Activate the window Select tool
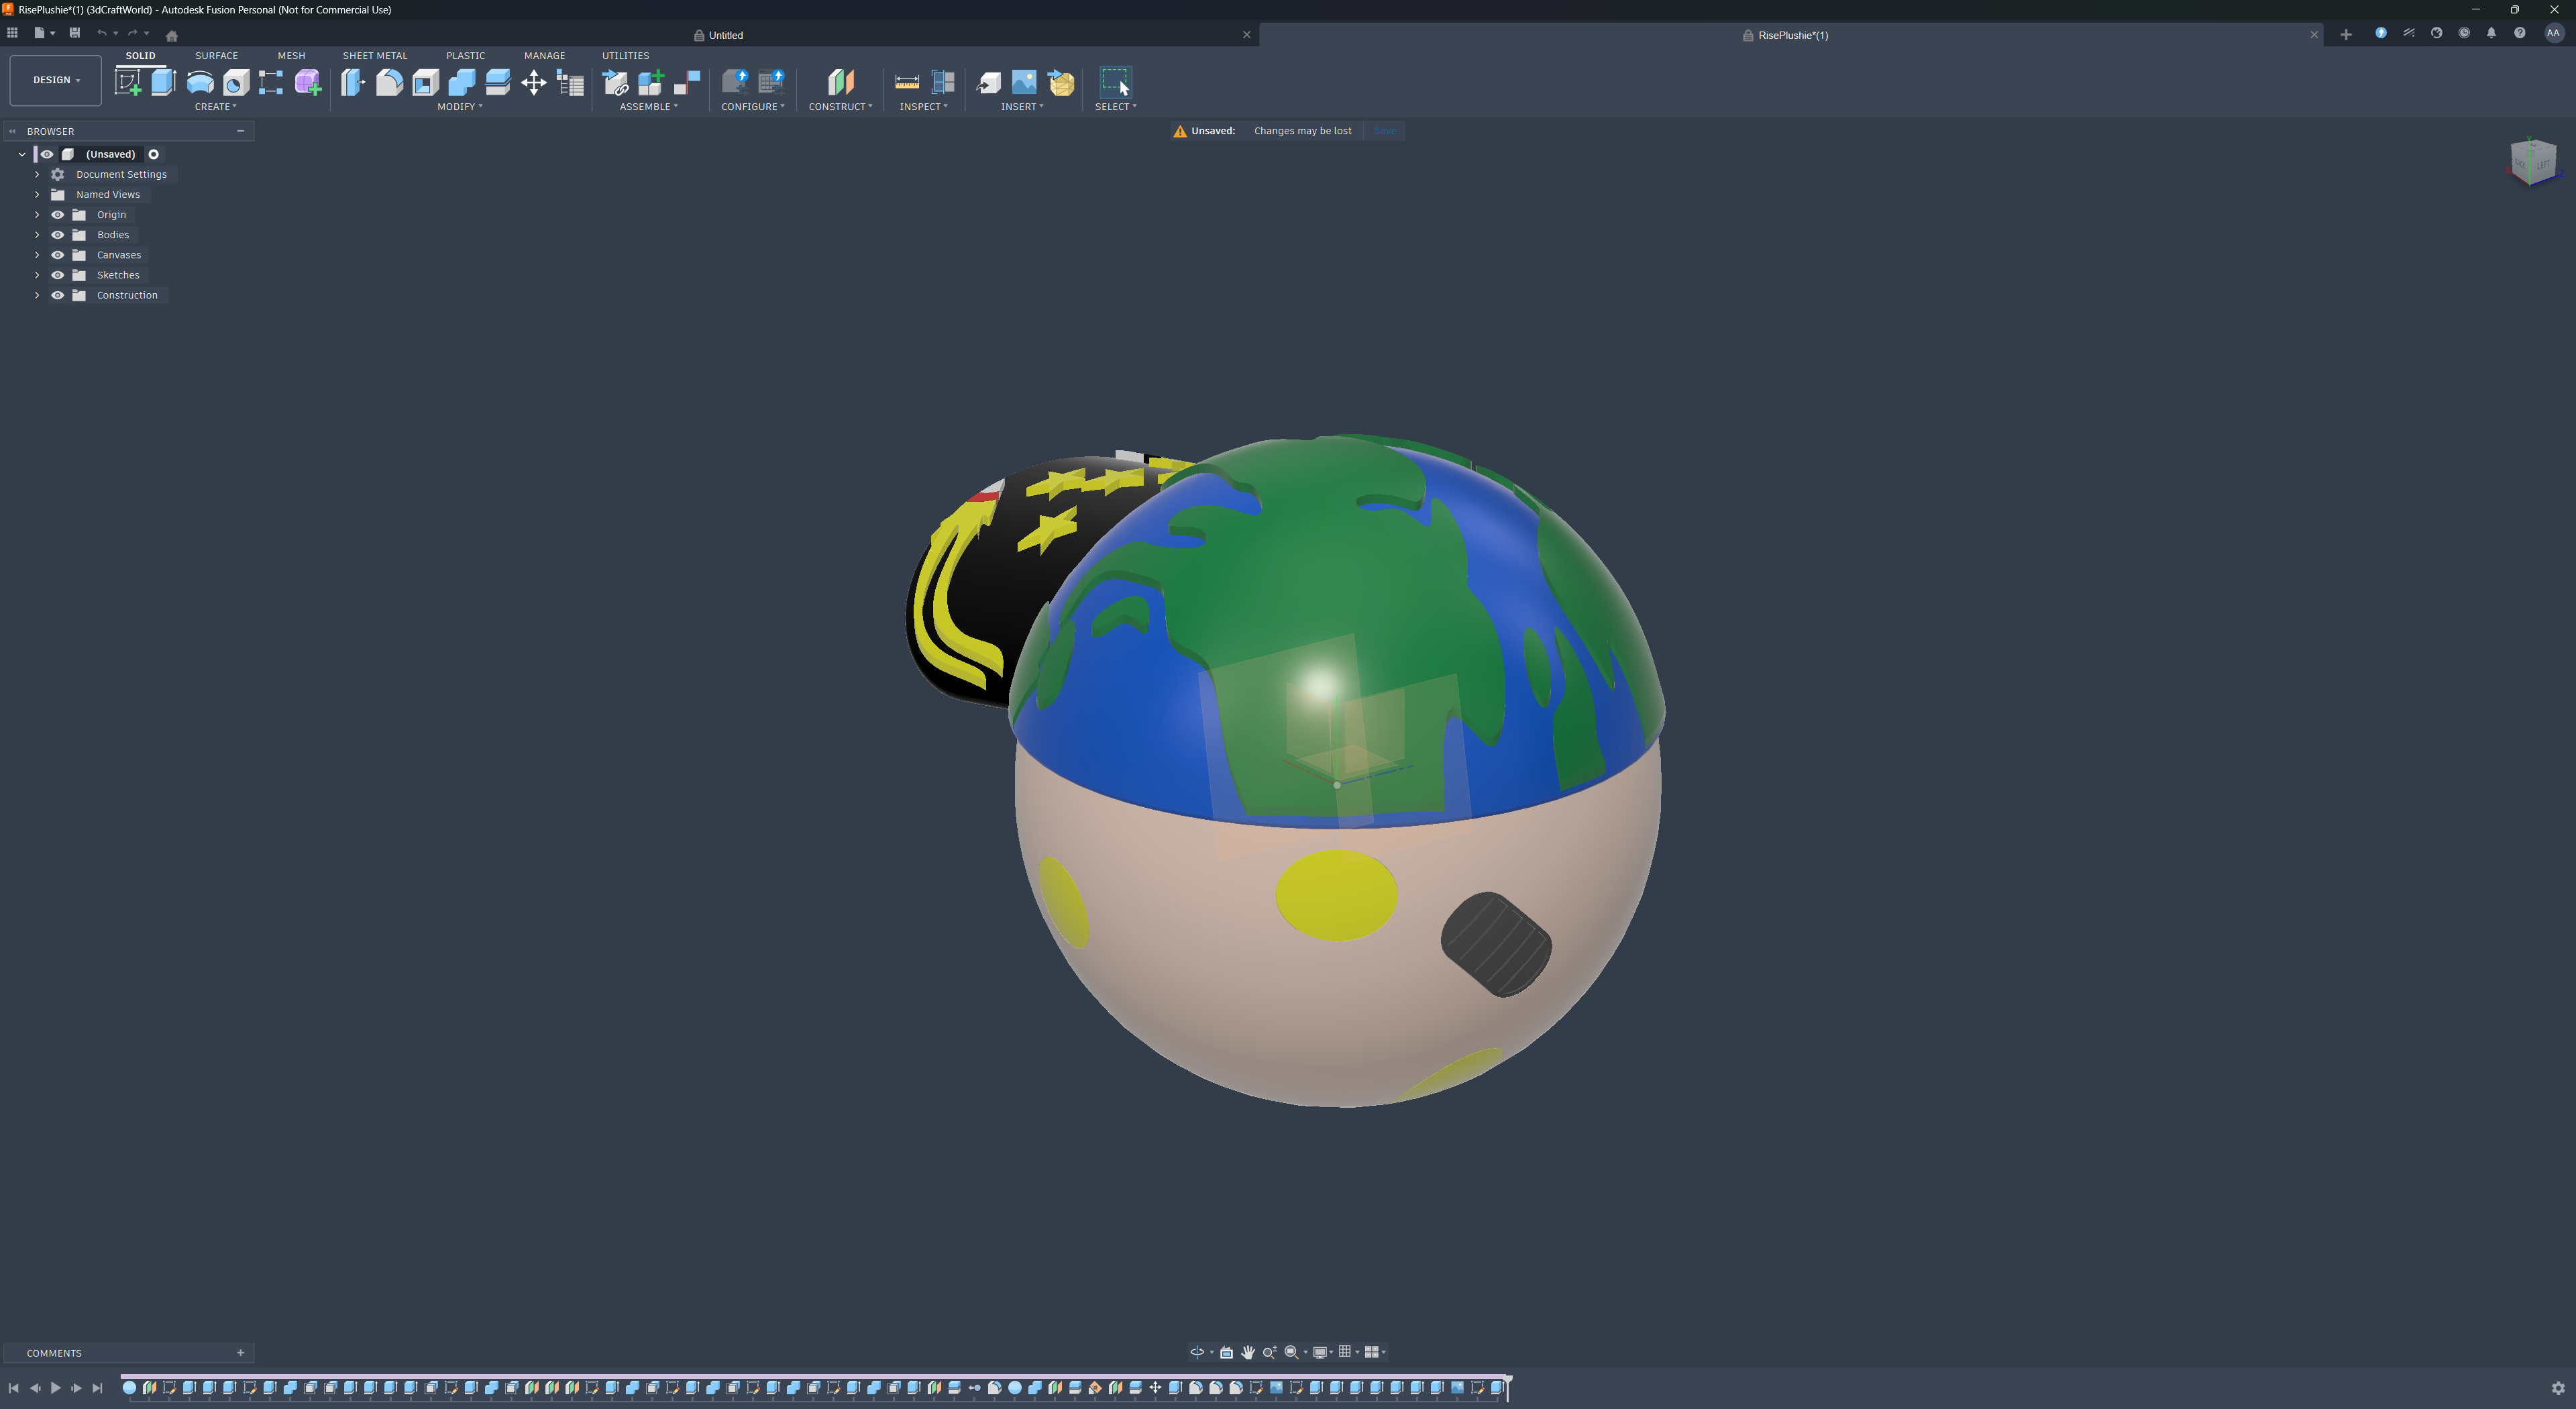 coord(1115,82)
